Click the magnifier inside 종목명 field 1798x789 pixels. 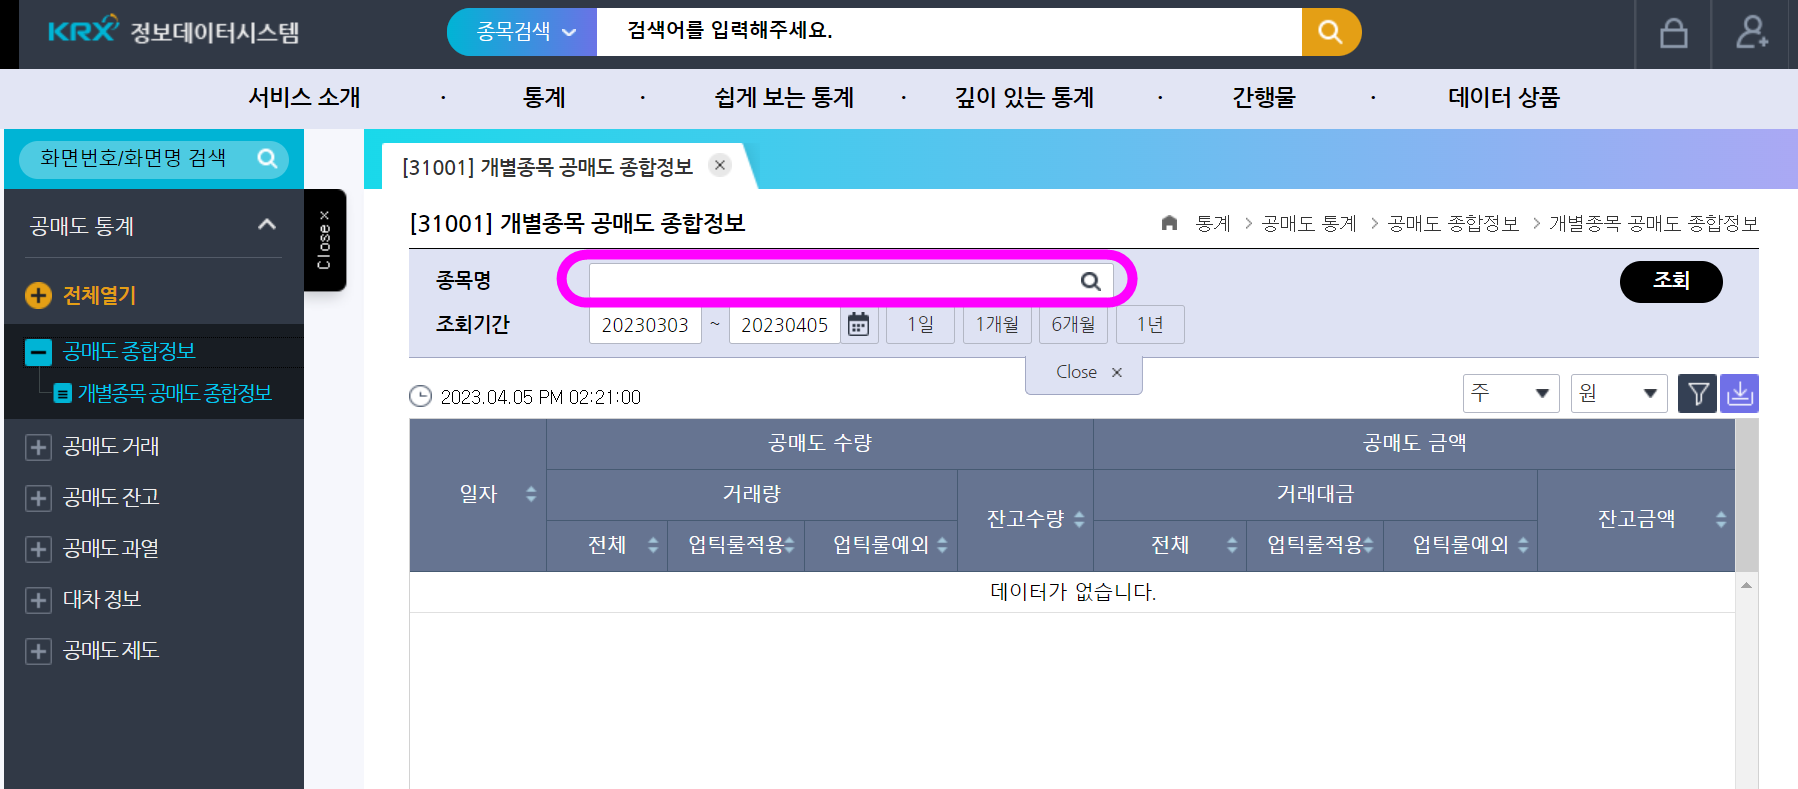pos(1091,281)
